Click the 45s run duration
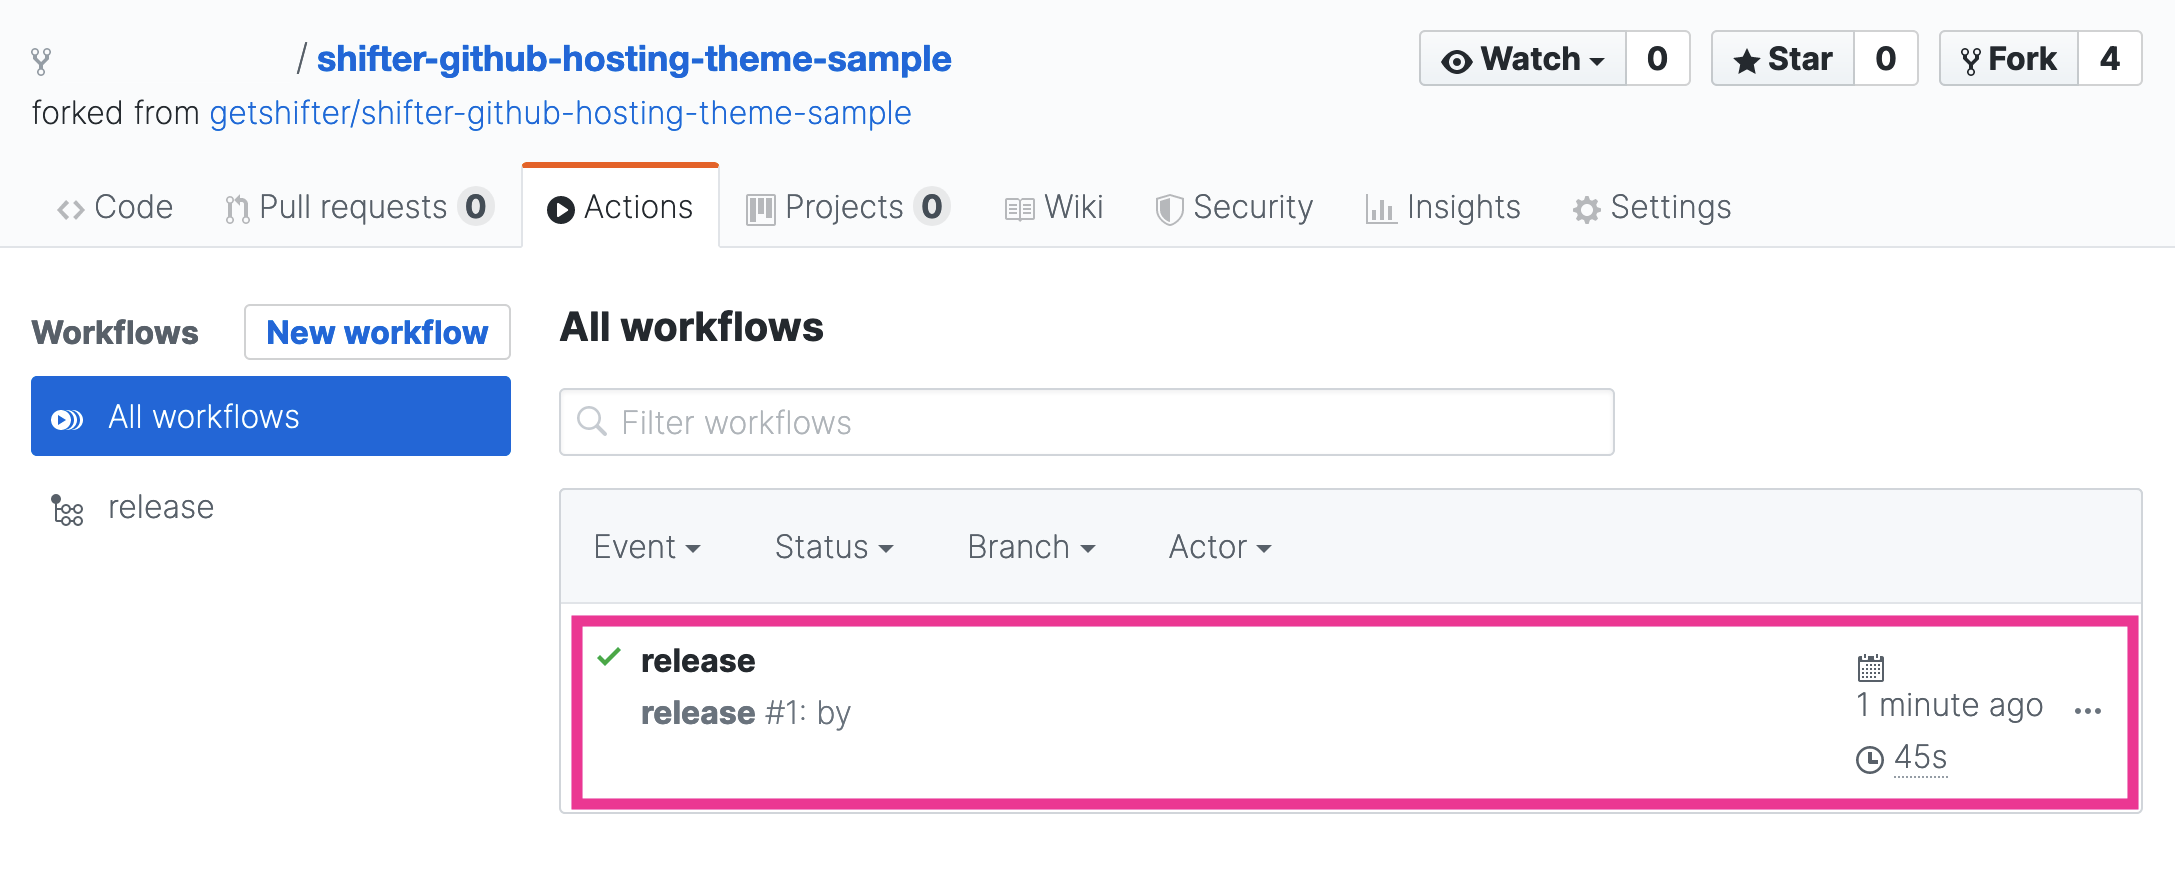This screenshot has width=2175, height=890. pyautogui.click(x=1921, y=758)
